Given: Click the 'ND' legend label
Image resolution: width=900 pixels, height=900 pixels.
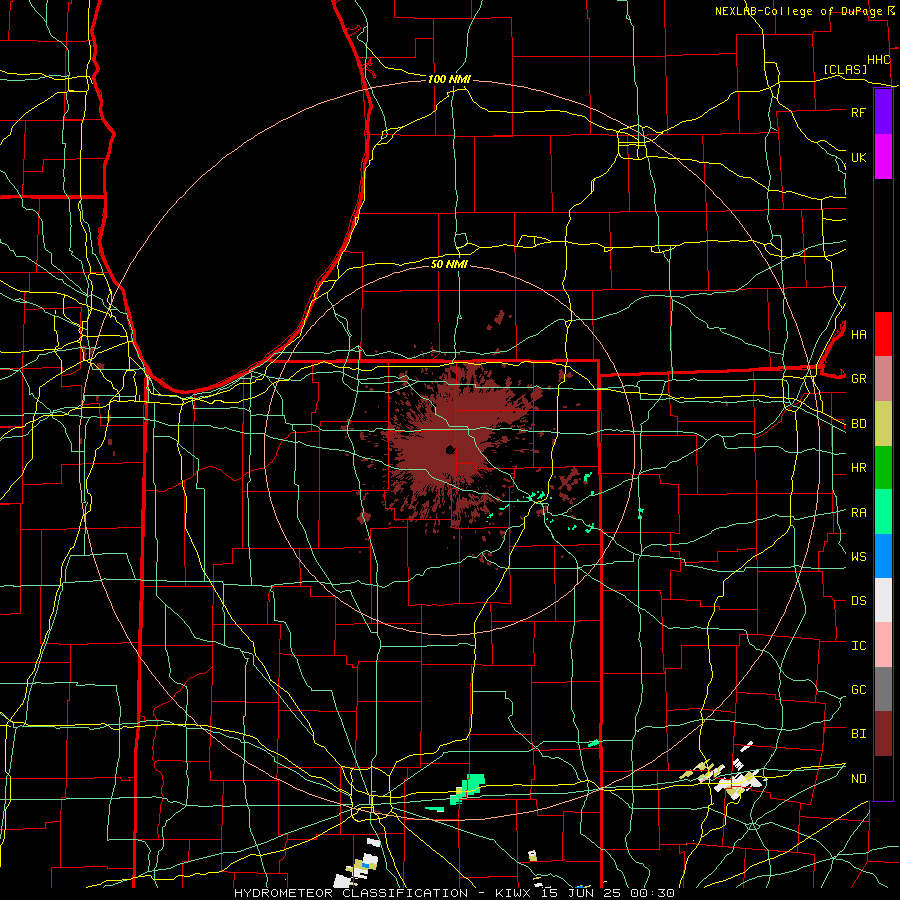Looking at the screenshot, I should [858, 778].
